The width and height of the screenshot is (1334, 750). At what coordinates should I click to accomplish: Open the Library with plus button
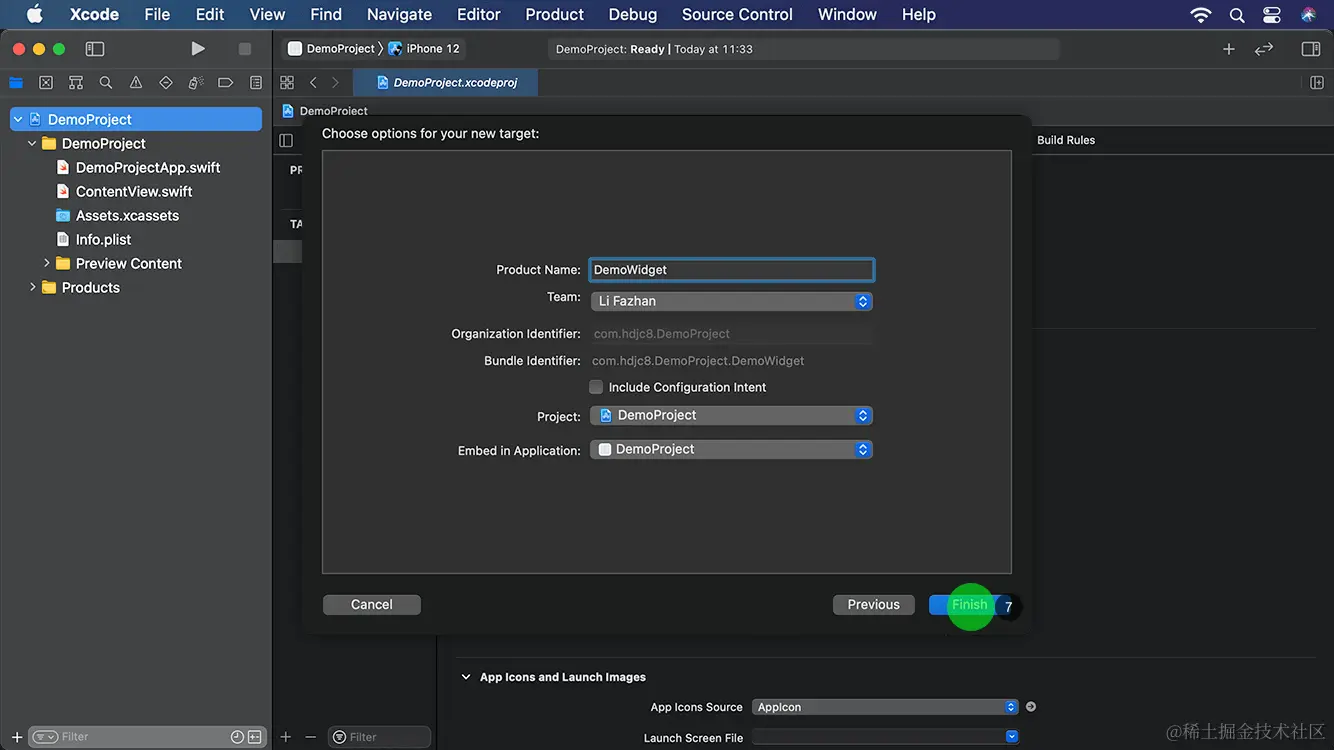(1229, 48)
